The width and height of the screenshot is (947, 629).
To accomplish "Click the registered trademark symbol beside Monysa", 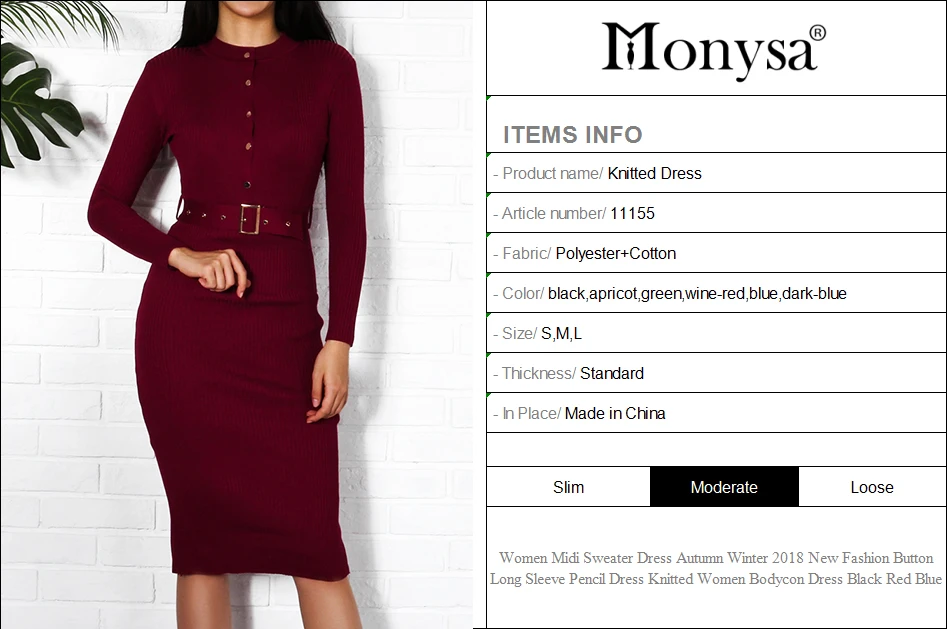I will 817,33.
